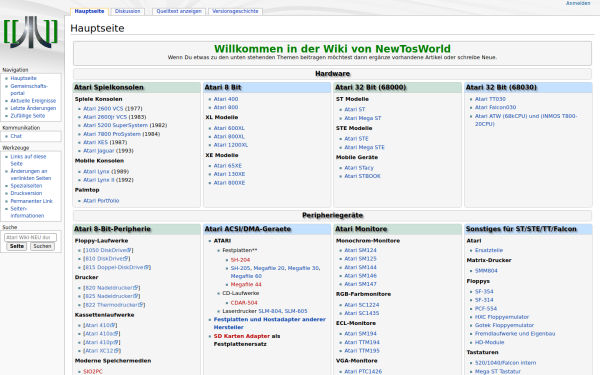The width and height of the screenshot is (600, 375).
Task: Open the Atari Jaguar article
Action: coord(99,151)
